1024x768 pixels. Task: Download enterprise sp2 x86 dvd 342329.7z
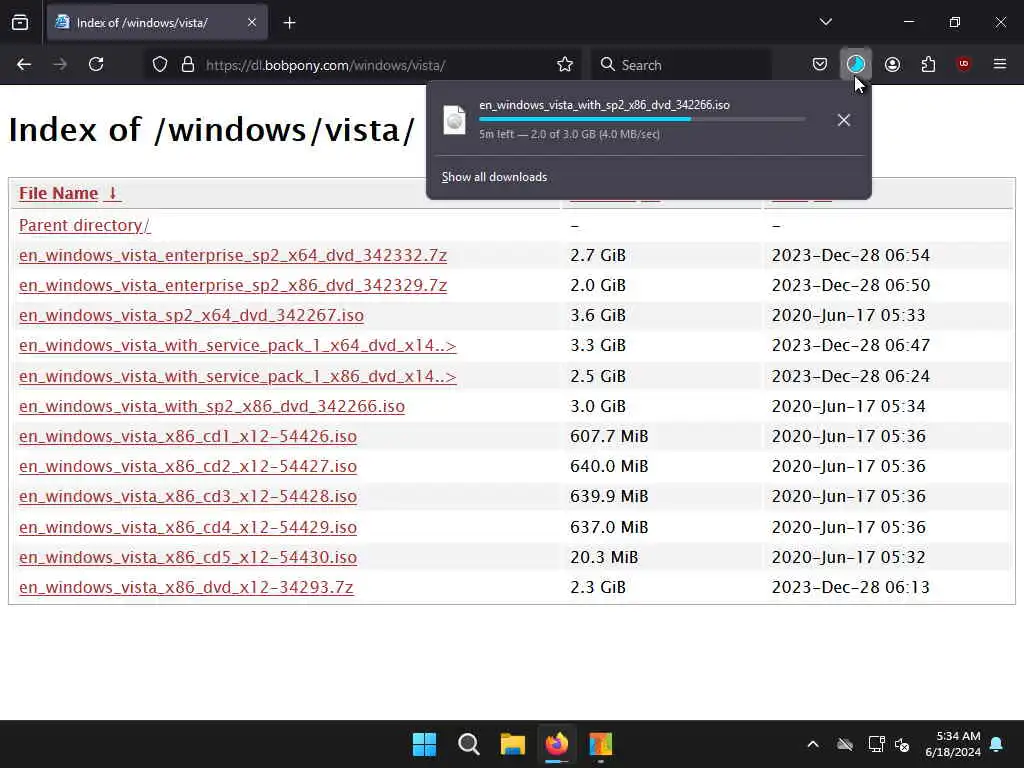click(x=232, y=285)
